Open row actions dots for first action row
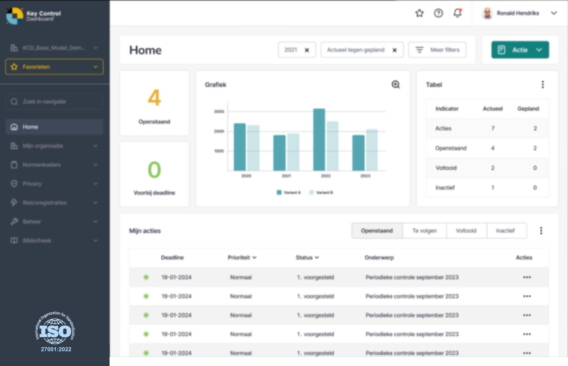 click(x=527, y=277)
